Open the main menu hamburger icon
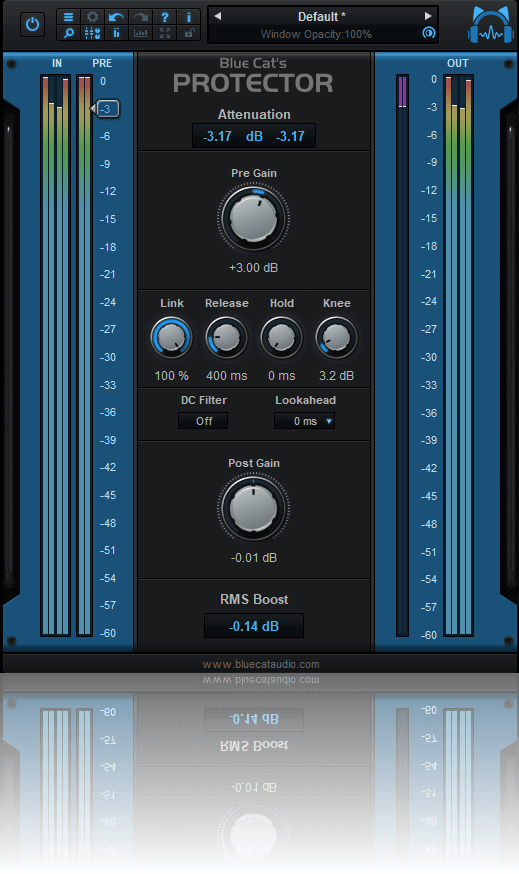519x874 pixels. [x=68, y=17]
